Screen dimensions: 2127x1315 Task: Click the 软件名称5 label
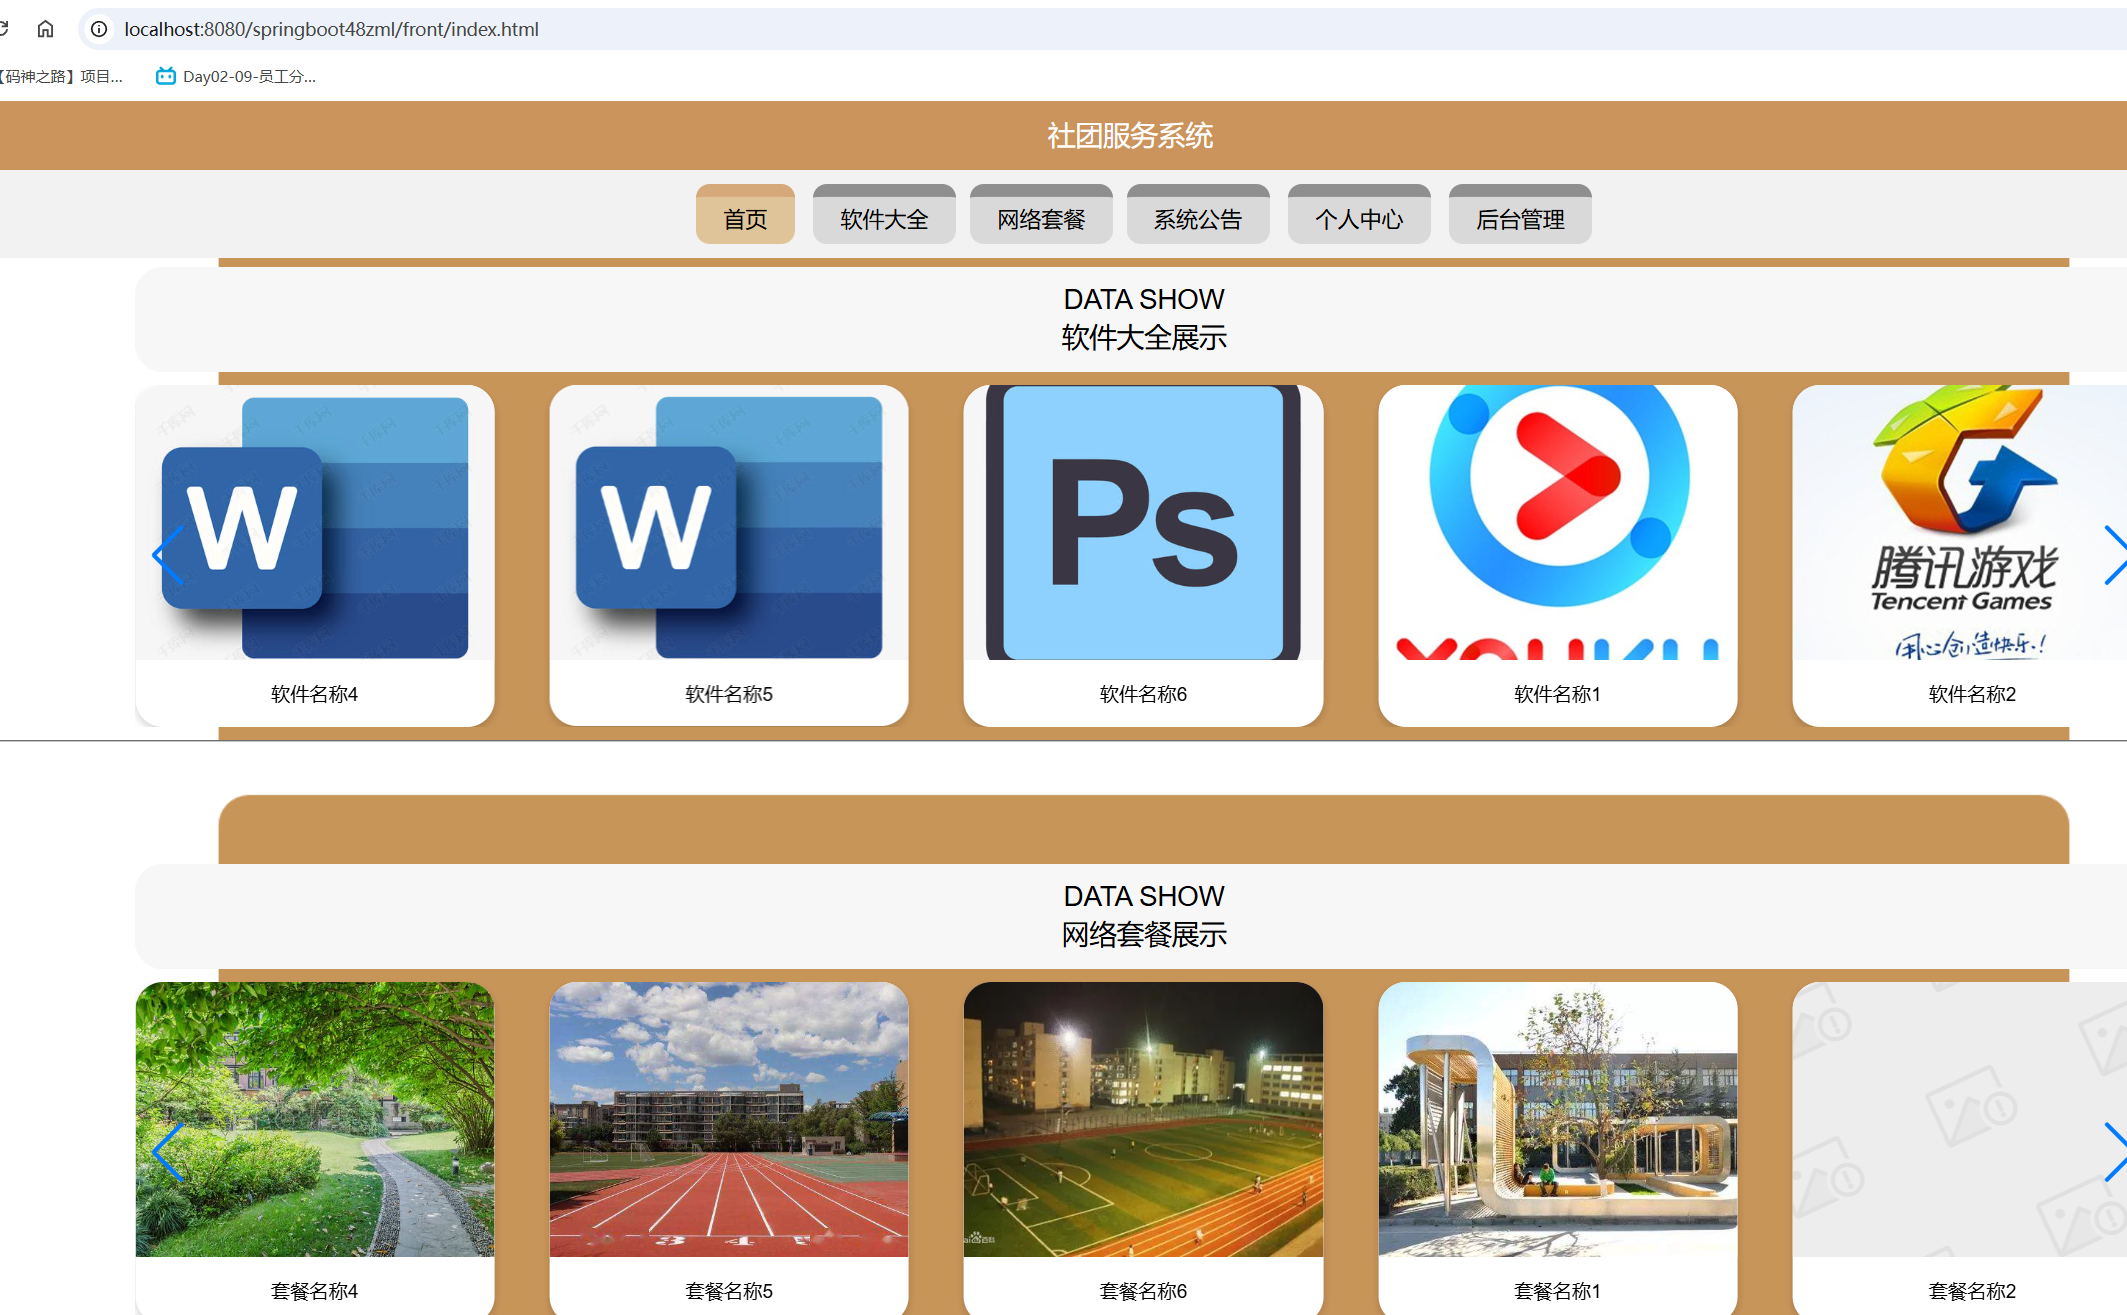click(729, 694)
